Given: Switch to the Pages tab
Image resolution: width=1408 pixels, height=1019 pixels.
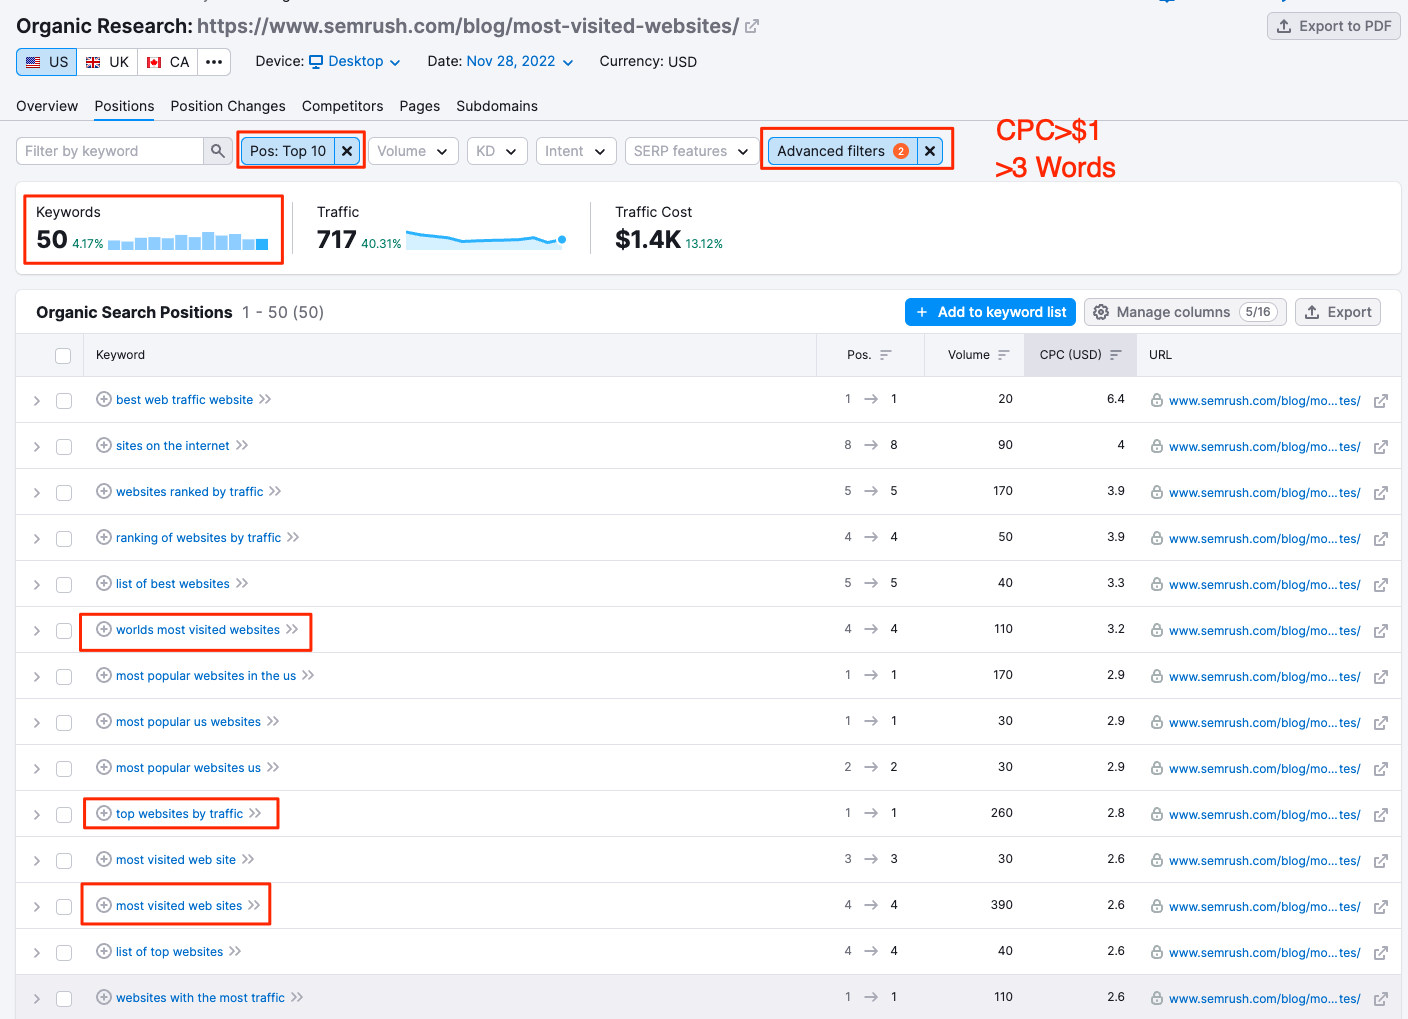Looking at the screenshot, I should [420, 106].
